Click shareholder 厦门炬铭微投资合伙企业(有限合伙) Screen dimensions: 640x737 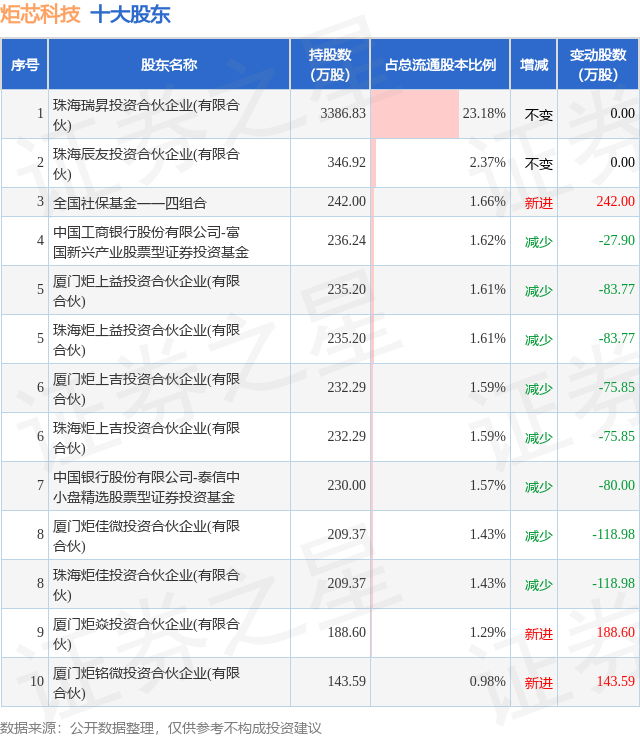[x=146, y=682]
